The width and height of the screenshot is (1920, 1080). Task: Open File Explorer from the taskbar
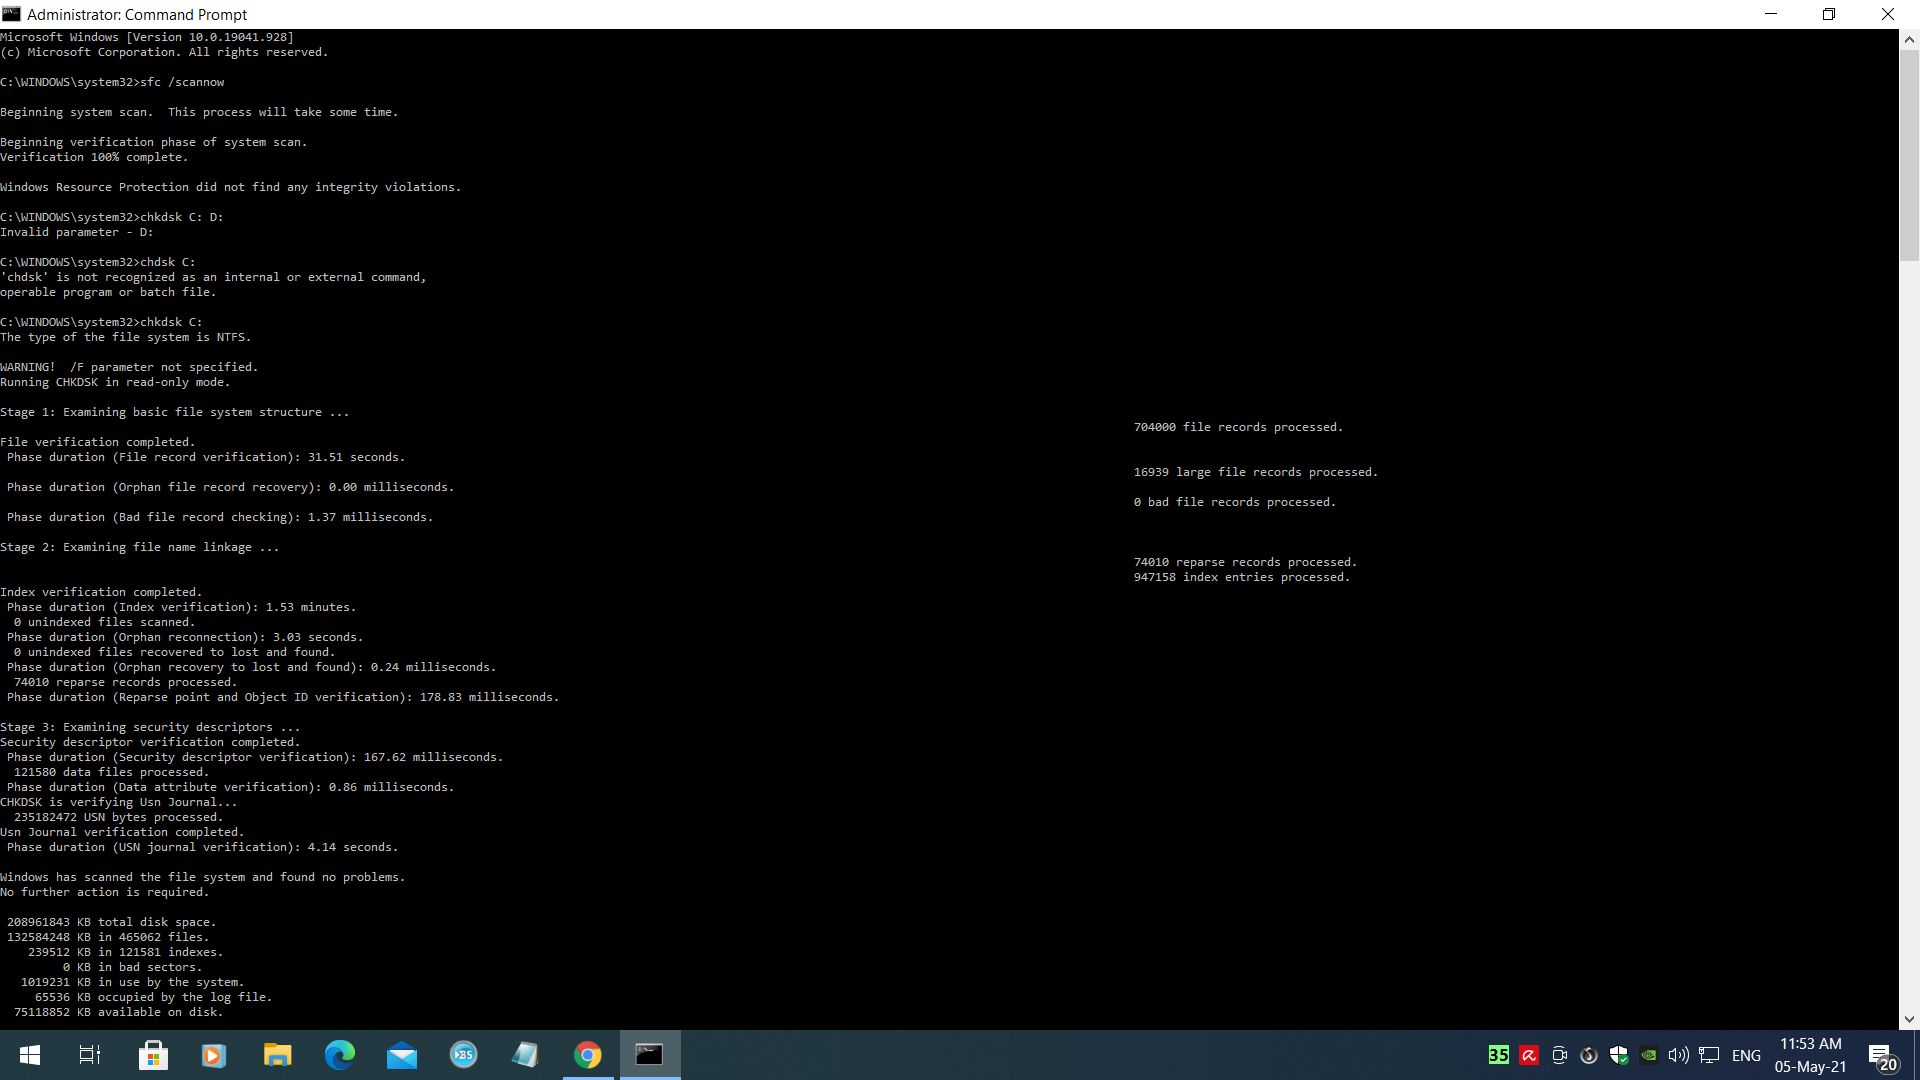tap(277, 1055)
